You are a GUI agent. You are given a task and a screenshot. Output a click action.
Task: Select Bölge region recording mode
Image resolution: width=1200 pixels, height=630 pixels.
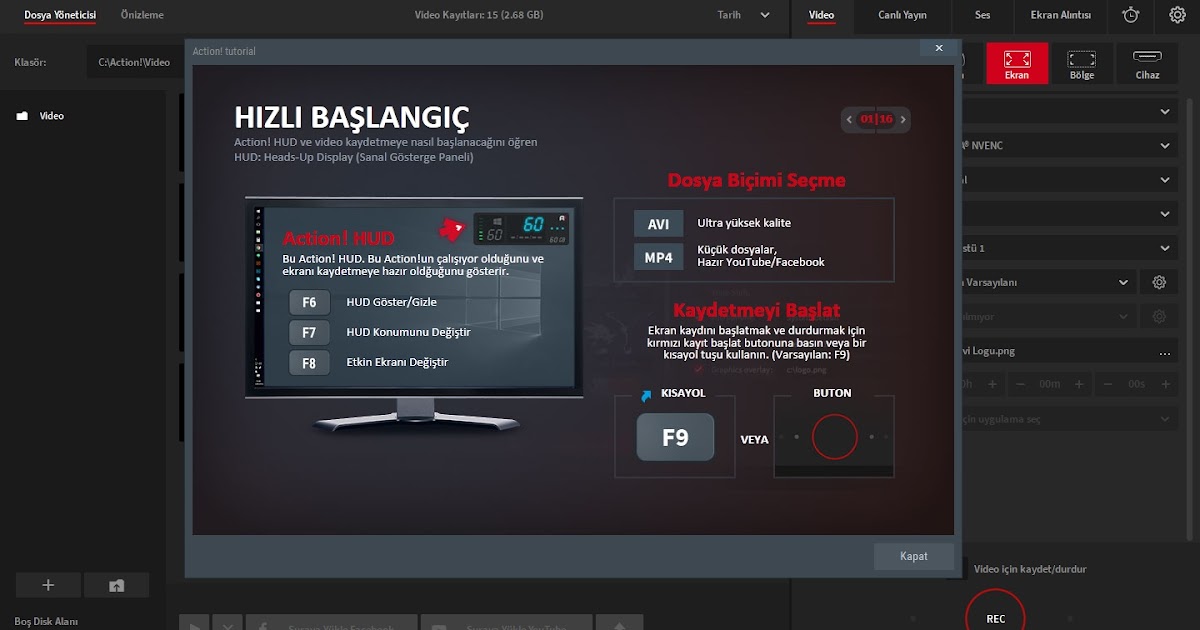coord(1082,62)
